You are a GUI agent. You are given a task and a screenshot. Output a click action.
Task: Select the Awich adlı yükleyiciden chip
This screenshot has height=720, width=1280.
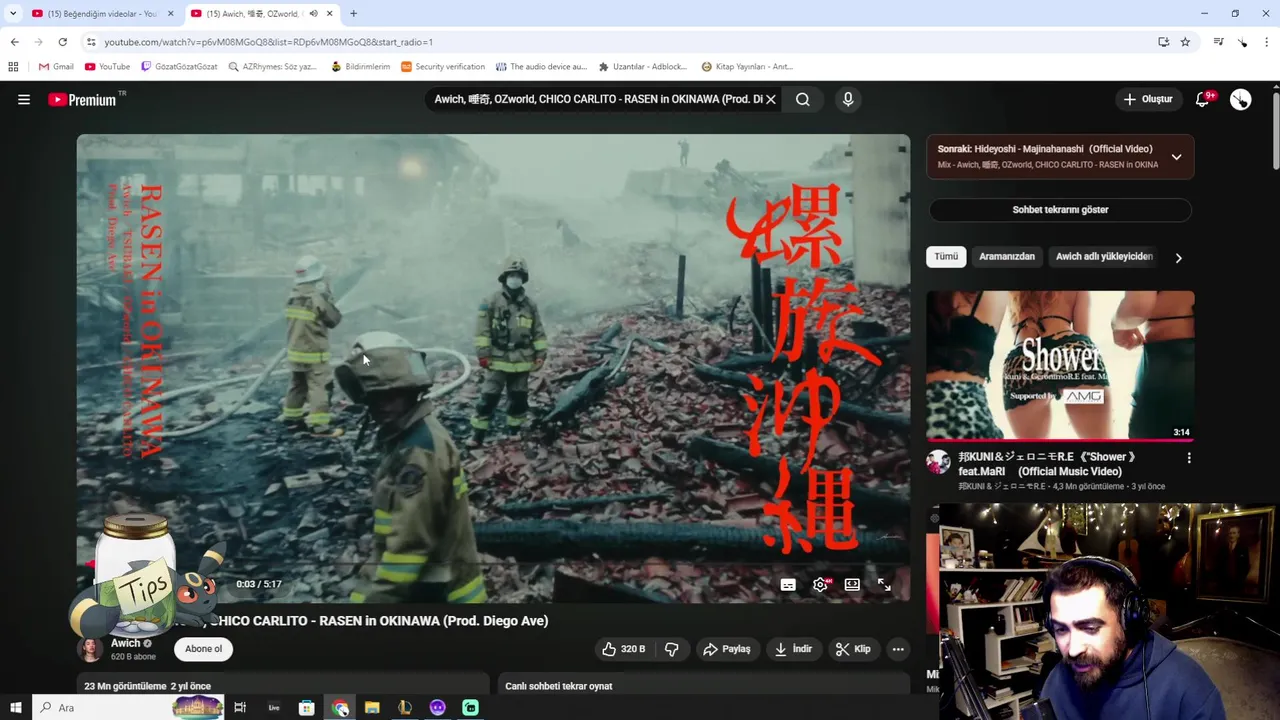click(1104, 257)
